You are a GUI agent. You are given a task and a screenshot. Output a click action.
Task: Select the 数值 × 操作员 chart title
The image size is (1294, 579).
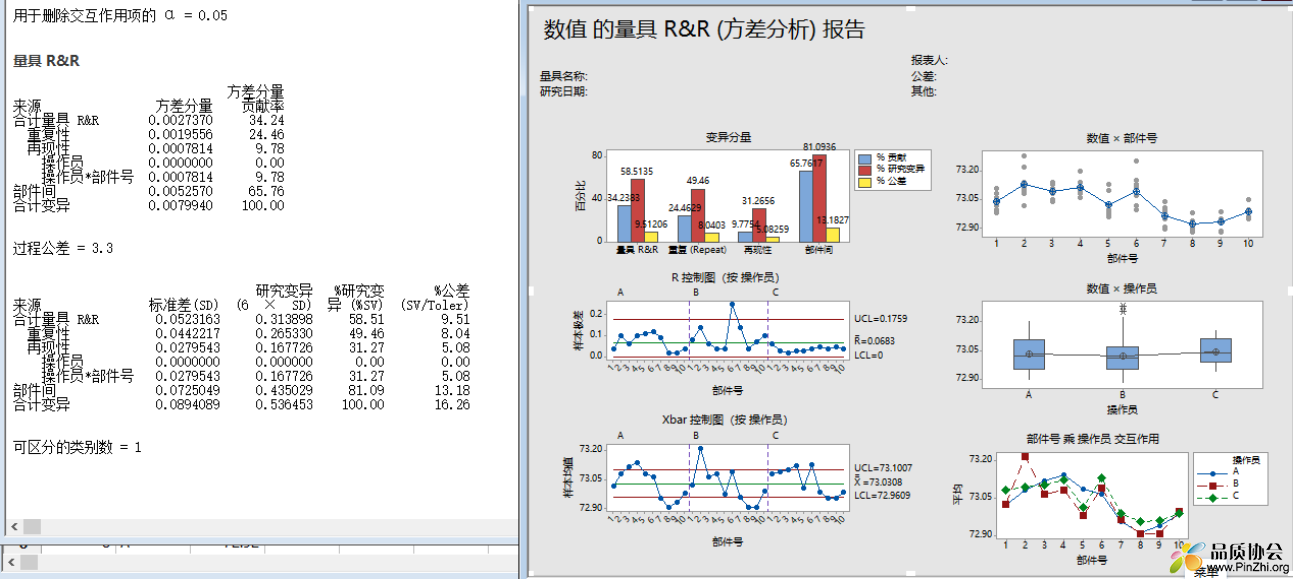[1120, 288]
